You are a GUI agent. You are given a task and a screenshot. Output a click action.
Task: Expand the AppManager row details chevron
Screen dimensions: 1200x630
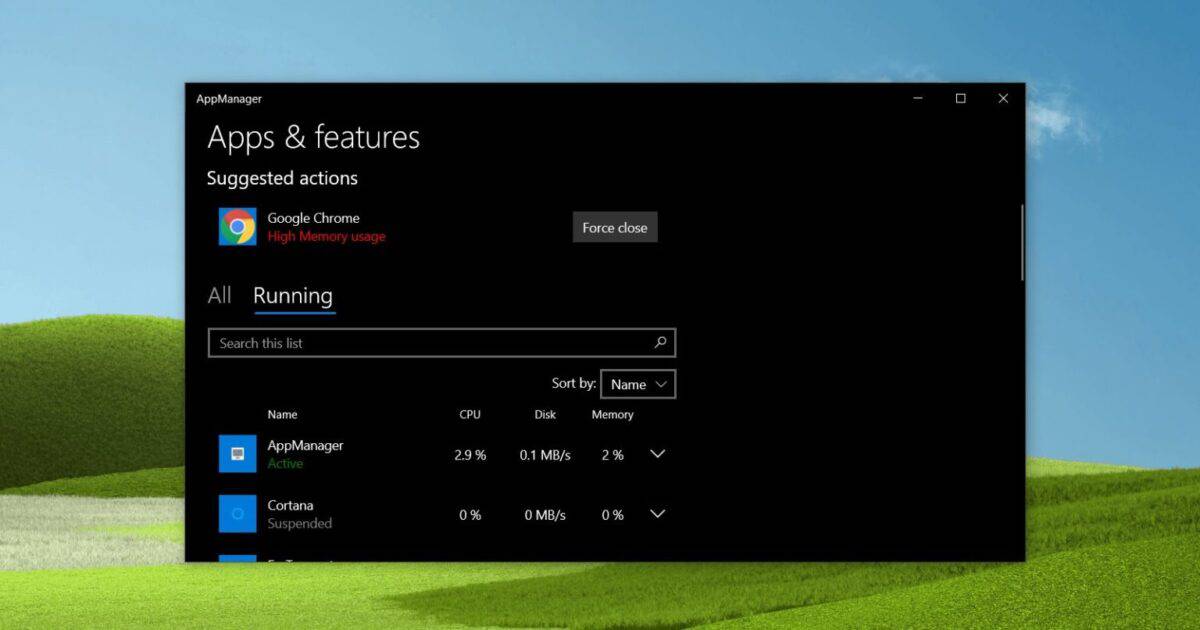657,454
